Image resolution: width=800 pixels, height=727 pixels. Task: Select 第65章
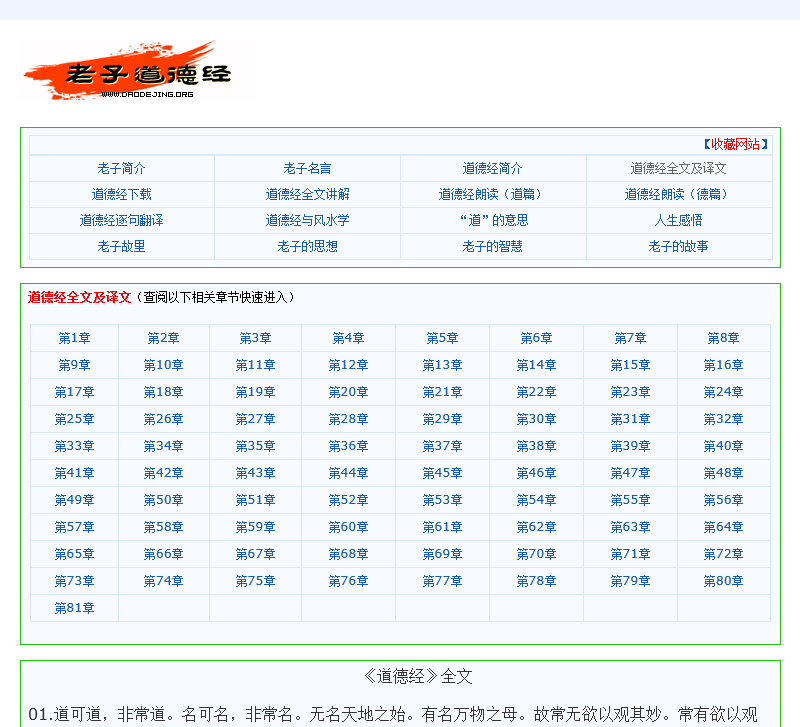[74, 555]
